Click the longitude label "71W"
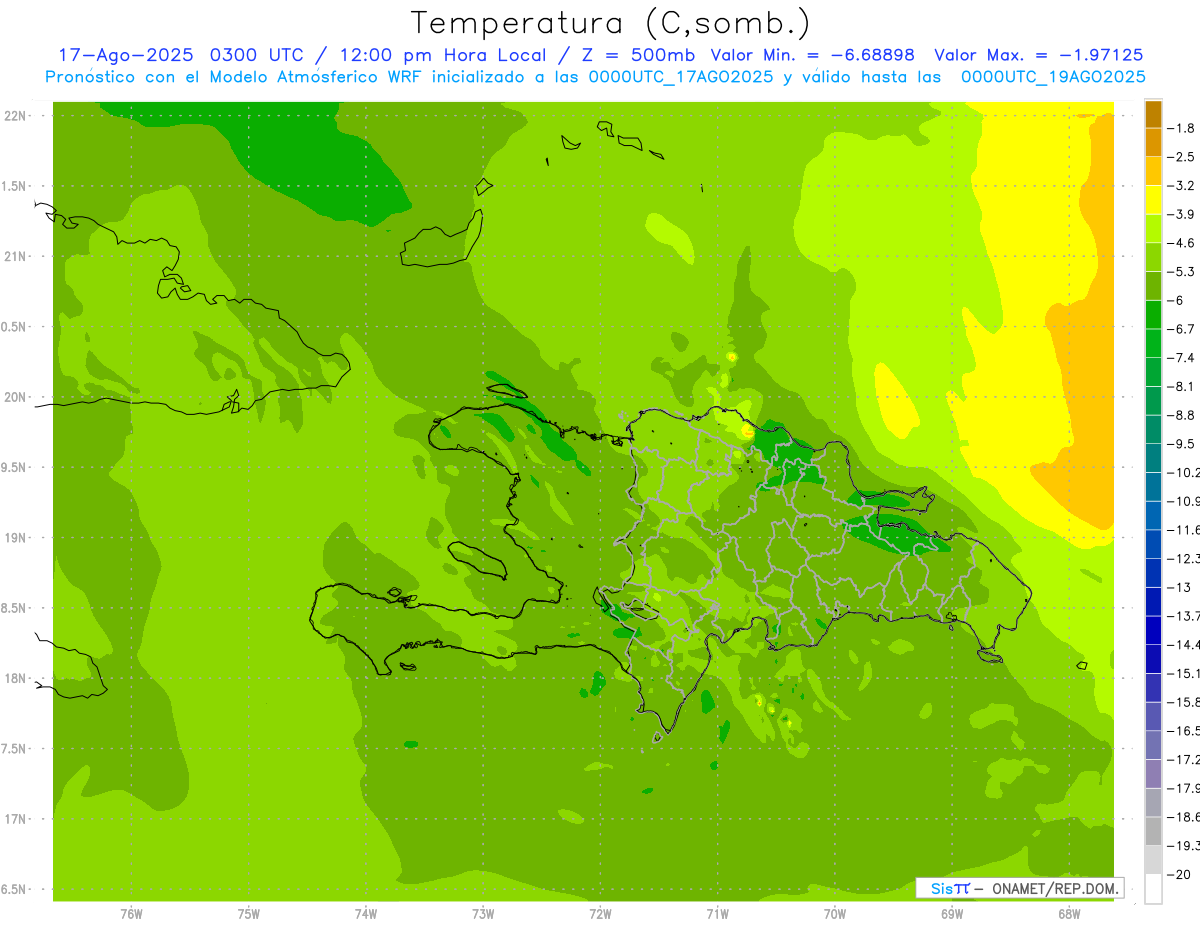This screenshot has width=1200, height=927. tap(717, 914)
